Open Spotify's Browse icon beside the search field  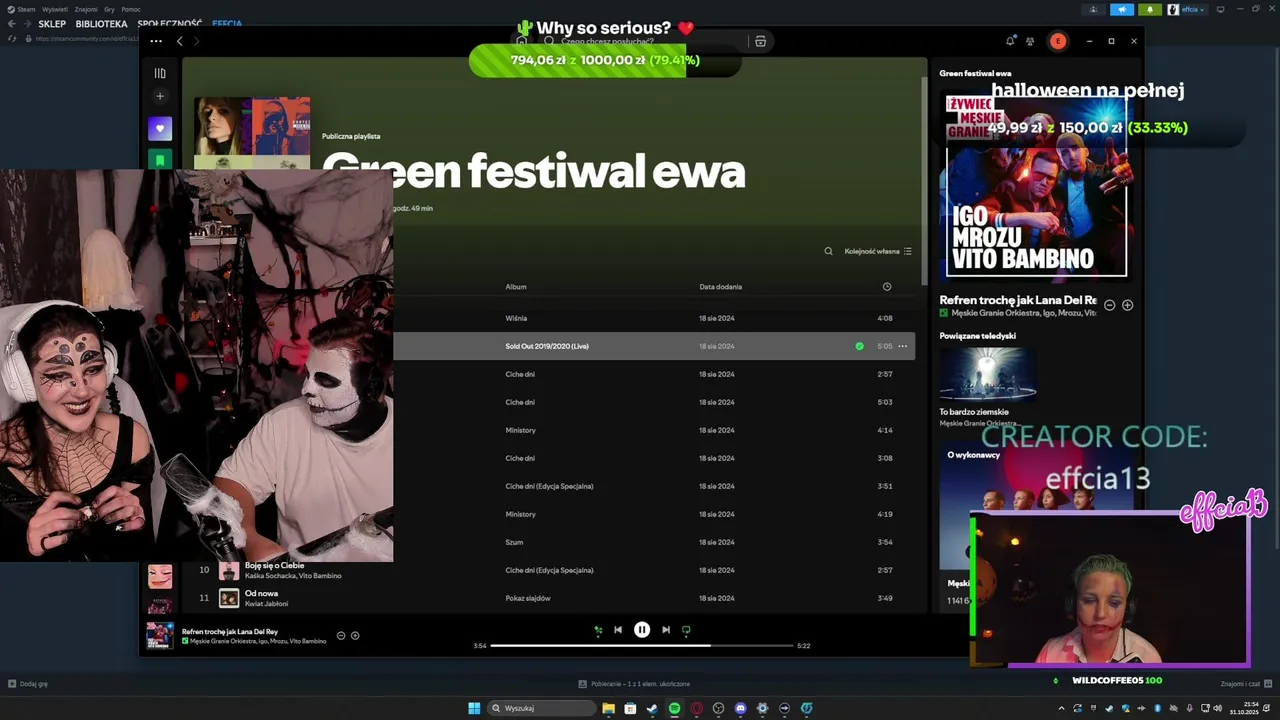[x=760, y=41]
